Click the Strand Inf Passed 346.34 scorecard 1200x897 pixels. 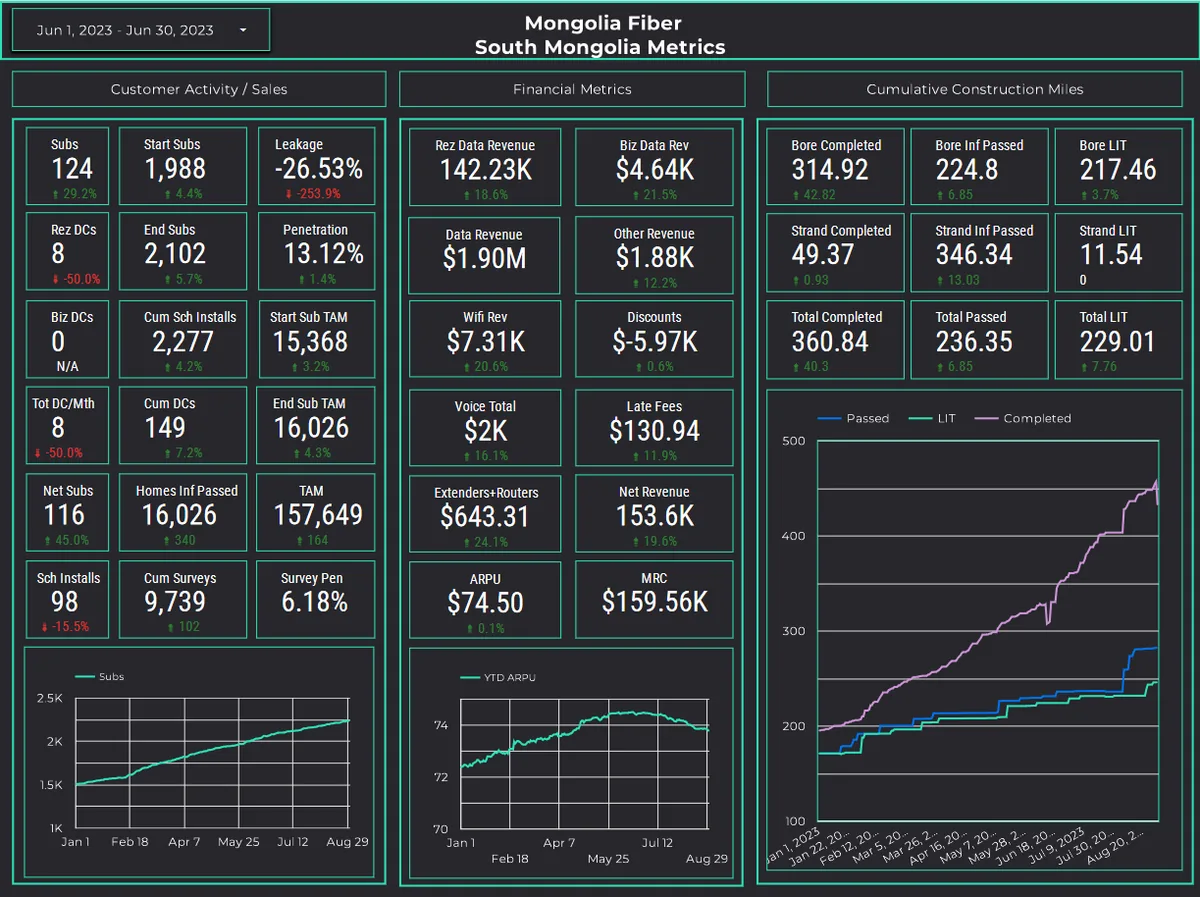[979, 253]
